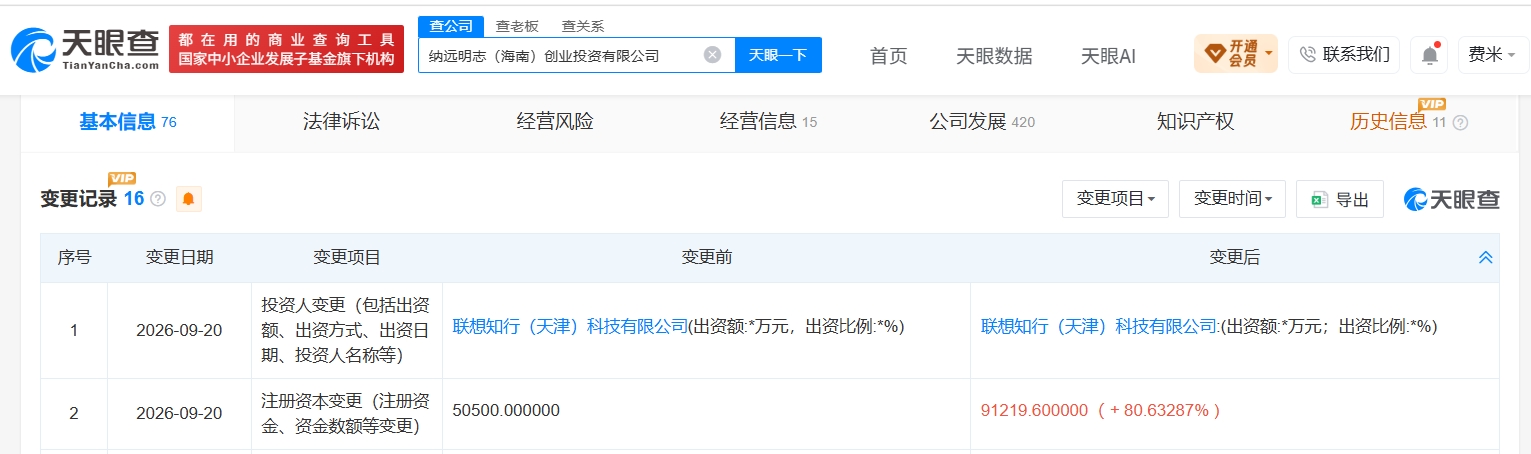
Task: Click the phone icon beside 联系我们
Action: [1308, 54]
